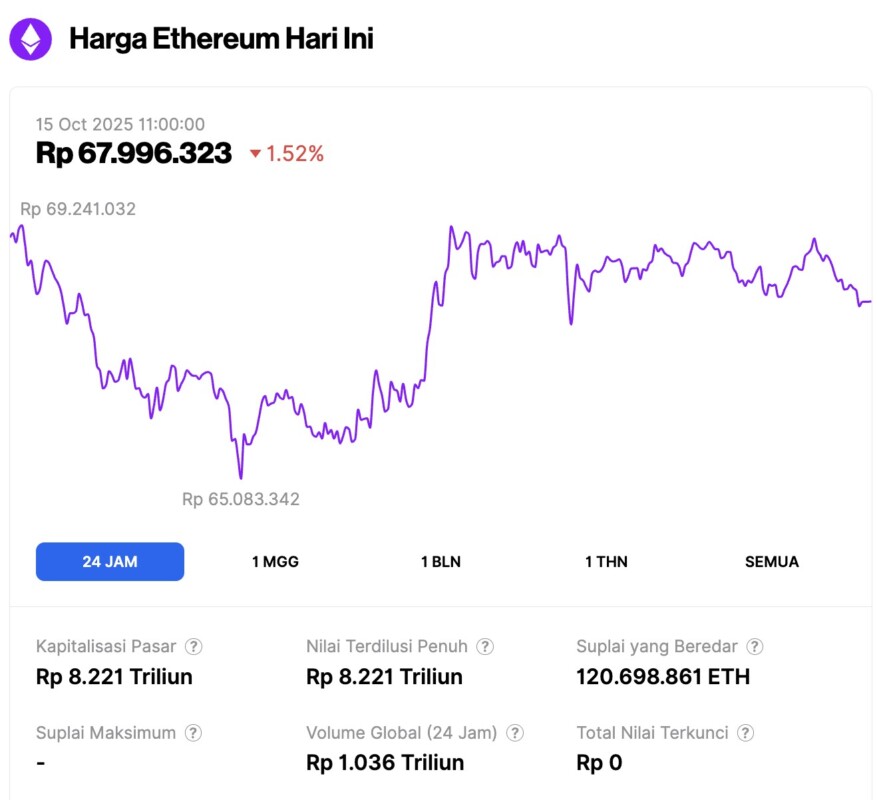This screenshot has width=877, height=800.
Task: Click question mark beside Suplai Maksimum
Action: 194,733
